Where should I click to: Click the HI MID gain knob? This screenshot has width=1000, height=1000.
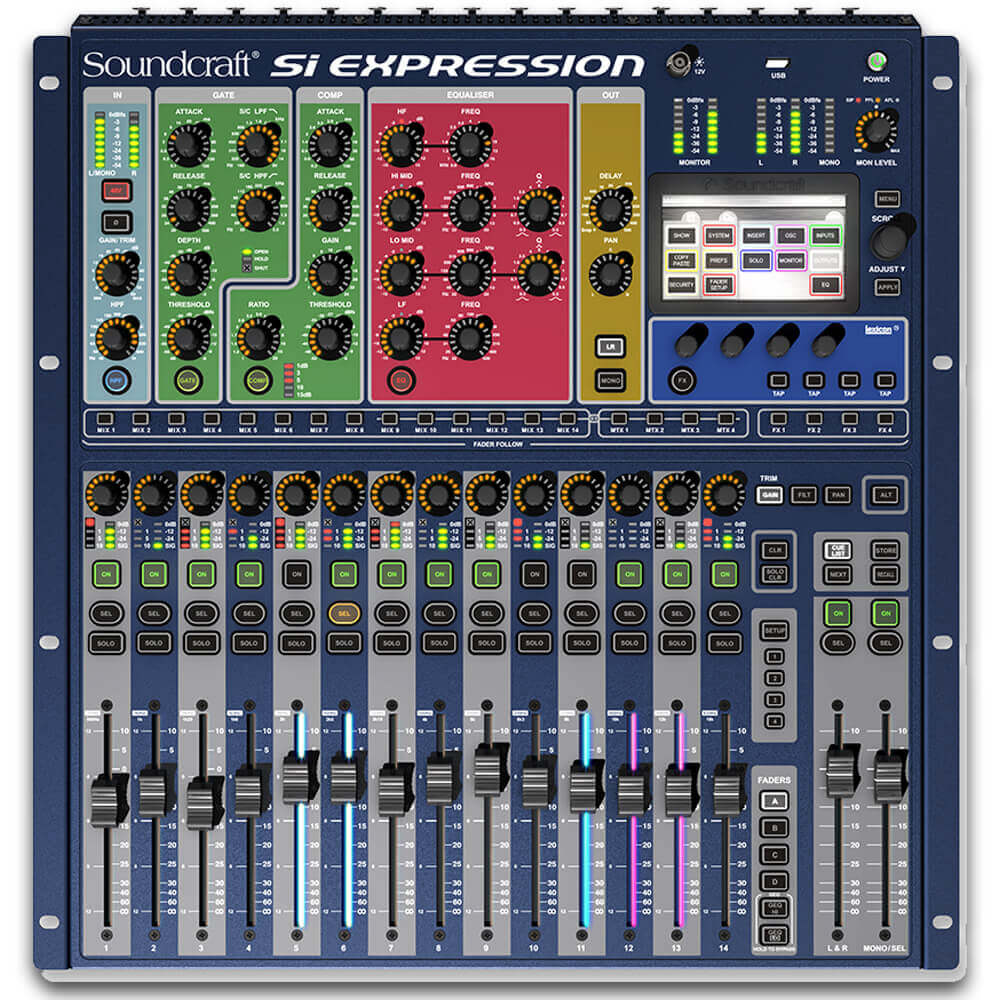401,209
